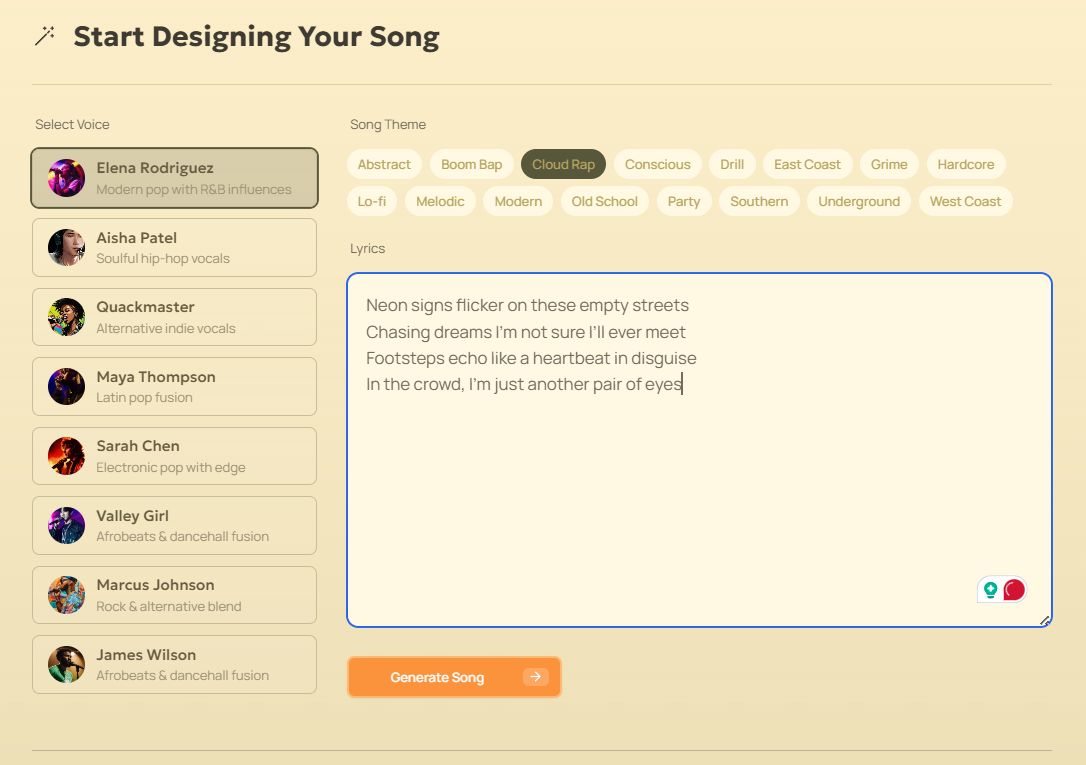Click inside the Lyrics text area

(x=700, y=450)
